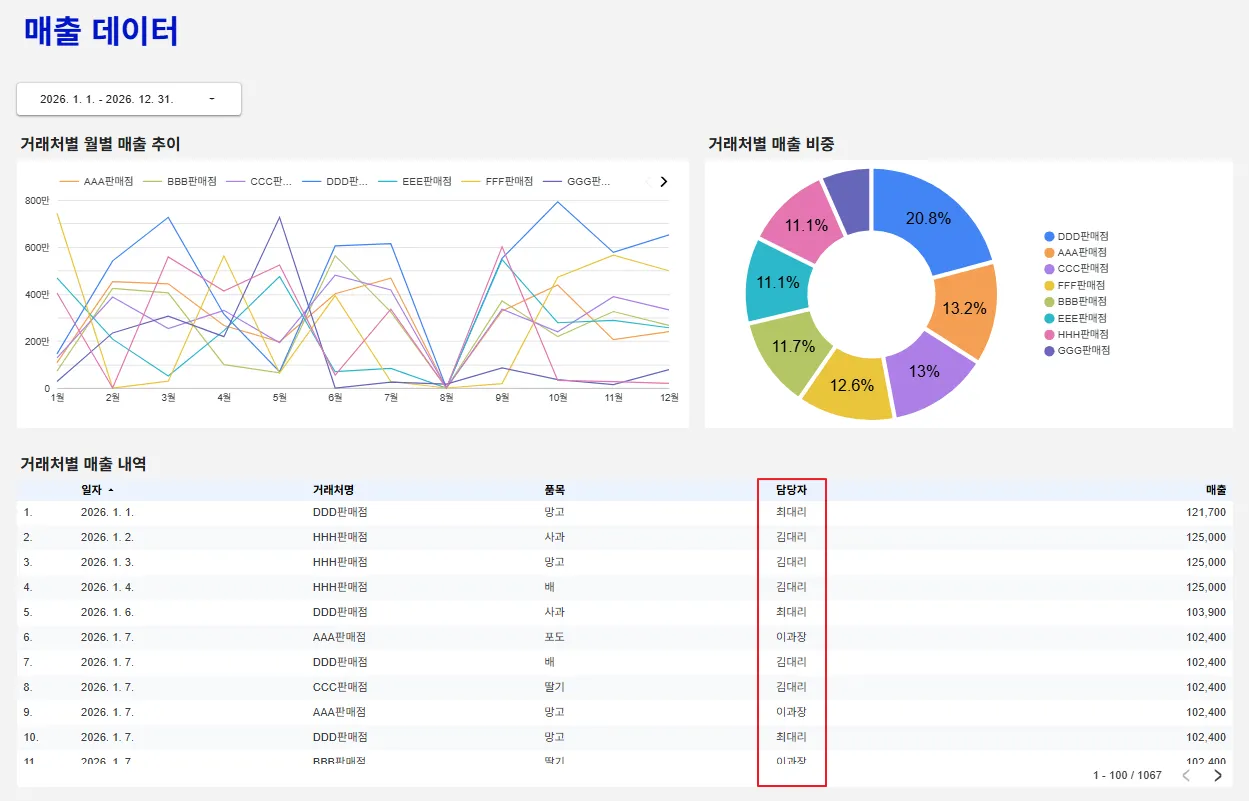Sort table by 품목 column header
Screen dimensions: 1249x801
click(555, 490)
